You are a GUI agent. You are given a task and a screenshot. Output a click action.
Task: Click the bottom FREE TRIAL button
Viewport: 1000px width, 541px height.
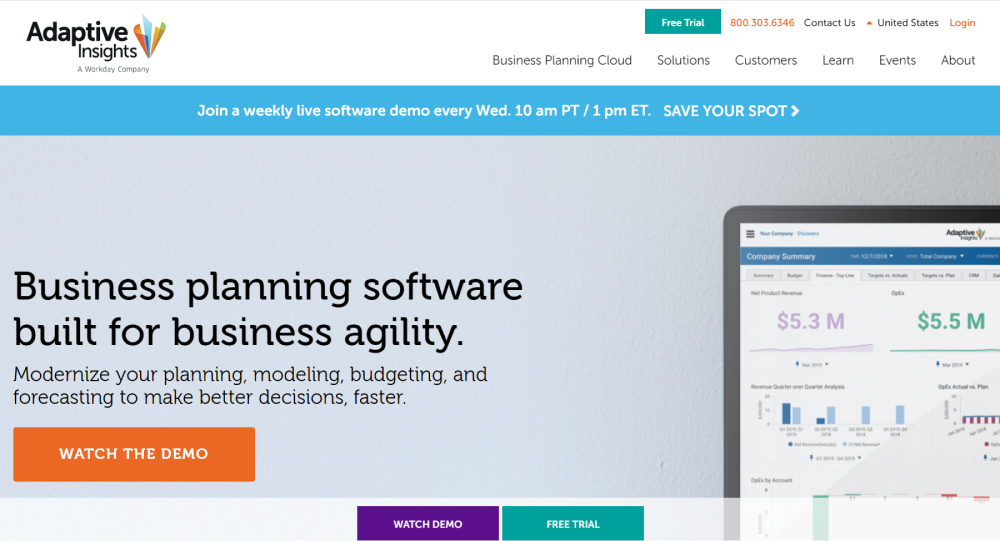pos(573,524)
